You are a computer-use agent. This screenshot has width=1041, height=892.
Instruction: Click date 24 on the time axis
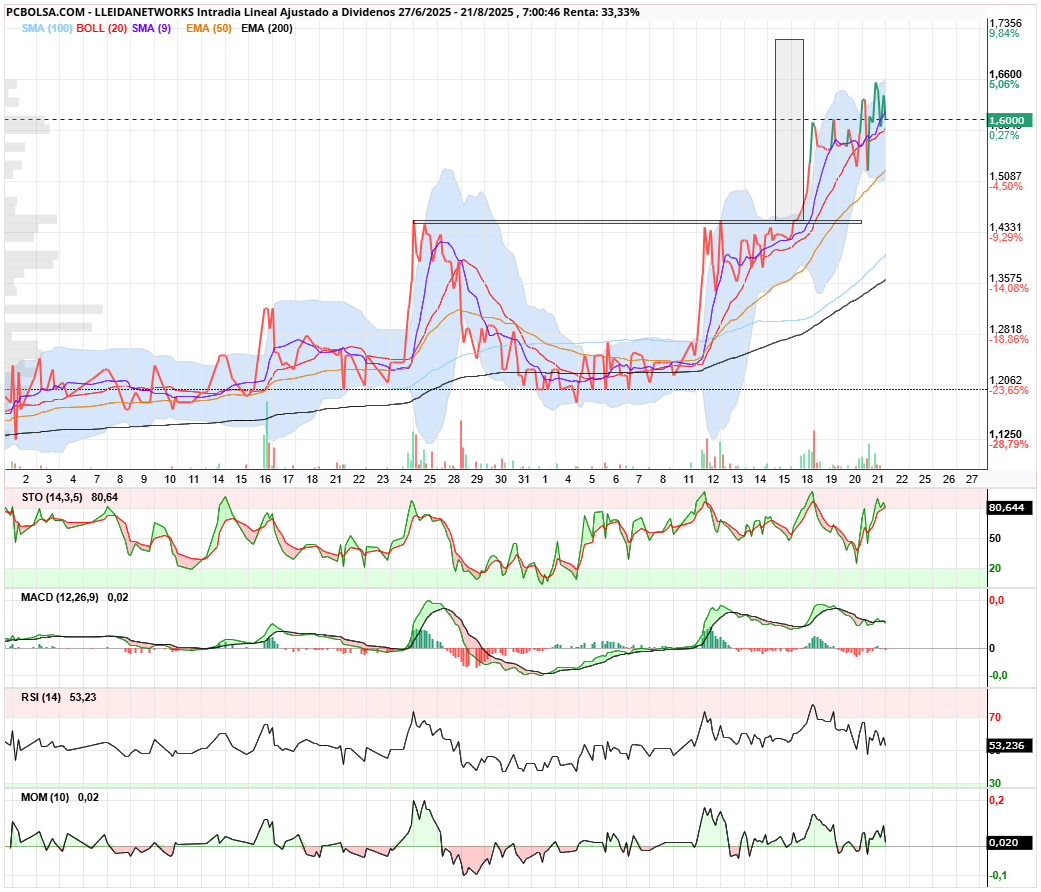pos(406,479)
